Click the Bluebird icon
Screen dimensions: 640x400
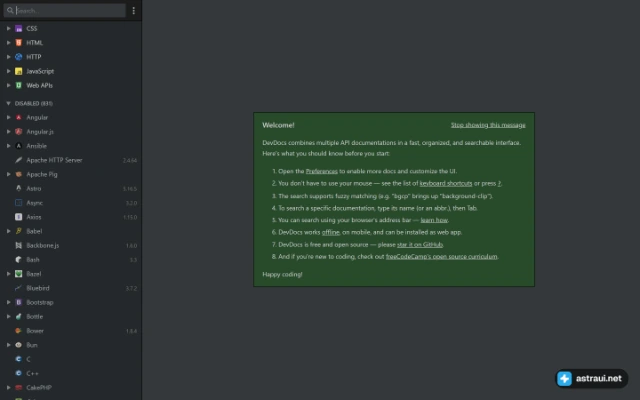(18, 288)
